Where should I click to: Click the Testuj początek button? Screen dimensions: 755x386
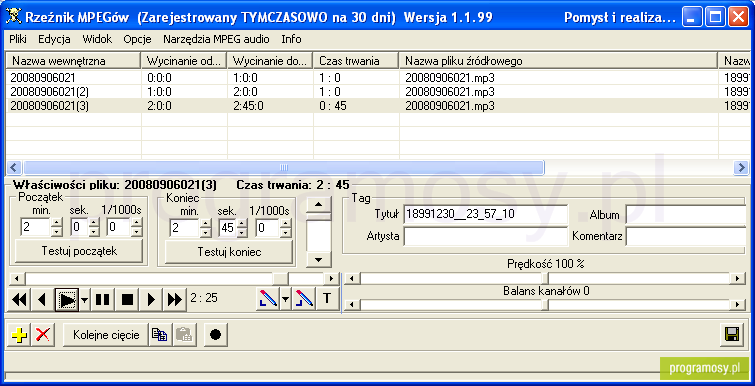tap(79, 251)
